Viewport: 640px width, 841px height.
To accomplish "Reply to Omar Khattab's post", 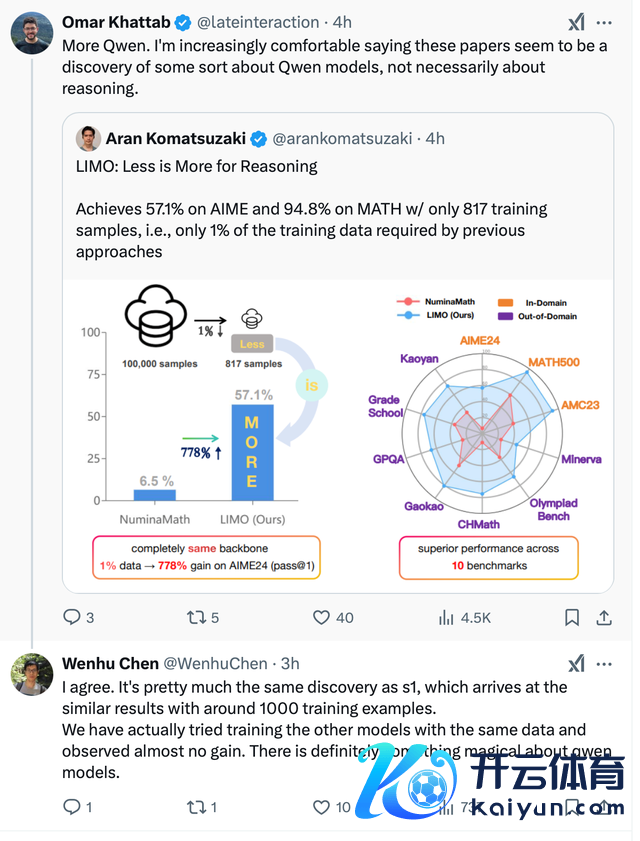I will pos(72,618).
